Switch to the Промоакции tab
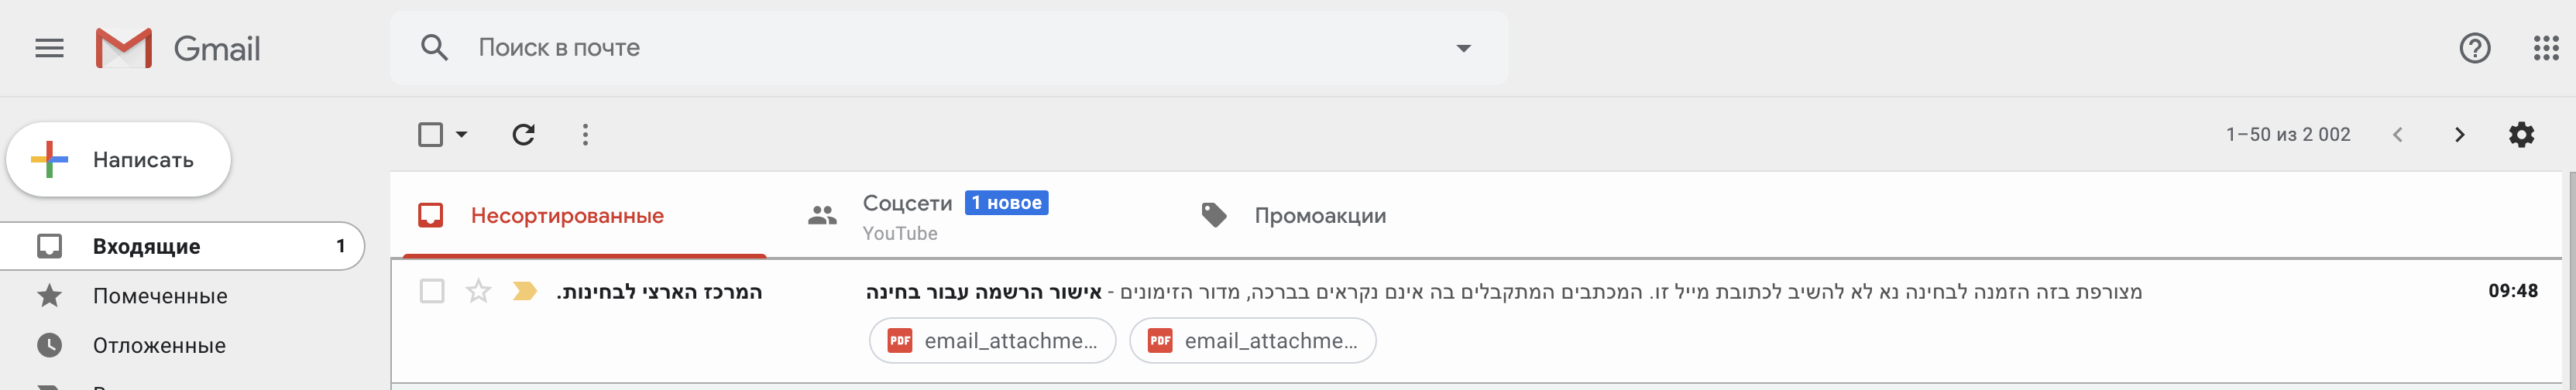The width and height of the screenshot is (2576, 390). 1319,216
